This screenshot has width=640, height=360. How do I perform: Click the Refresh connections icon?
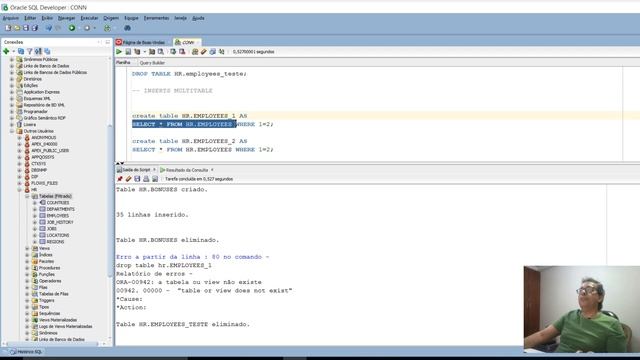(21, 51)
